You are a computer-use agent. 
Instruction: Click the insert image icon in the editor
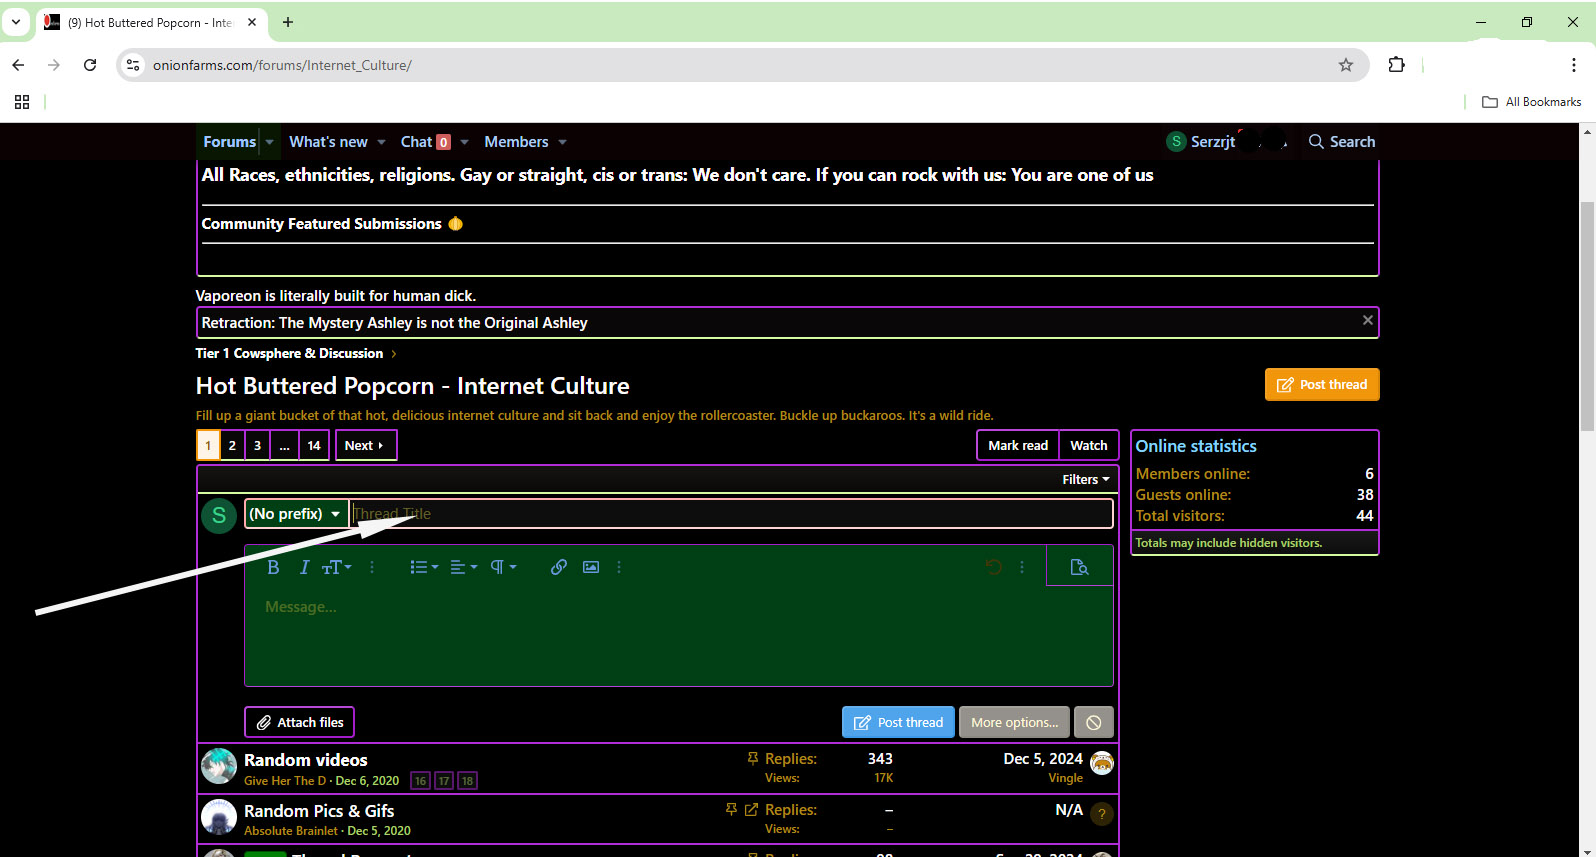pos(591,567)
